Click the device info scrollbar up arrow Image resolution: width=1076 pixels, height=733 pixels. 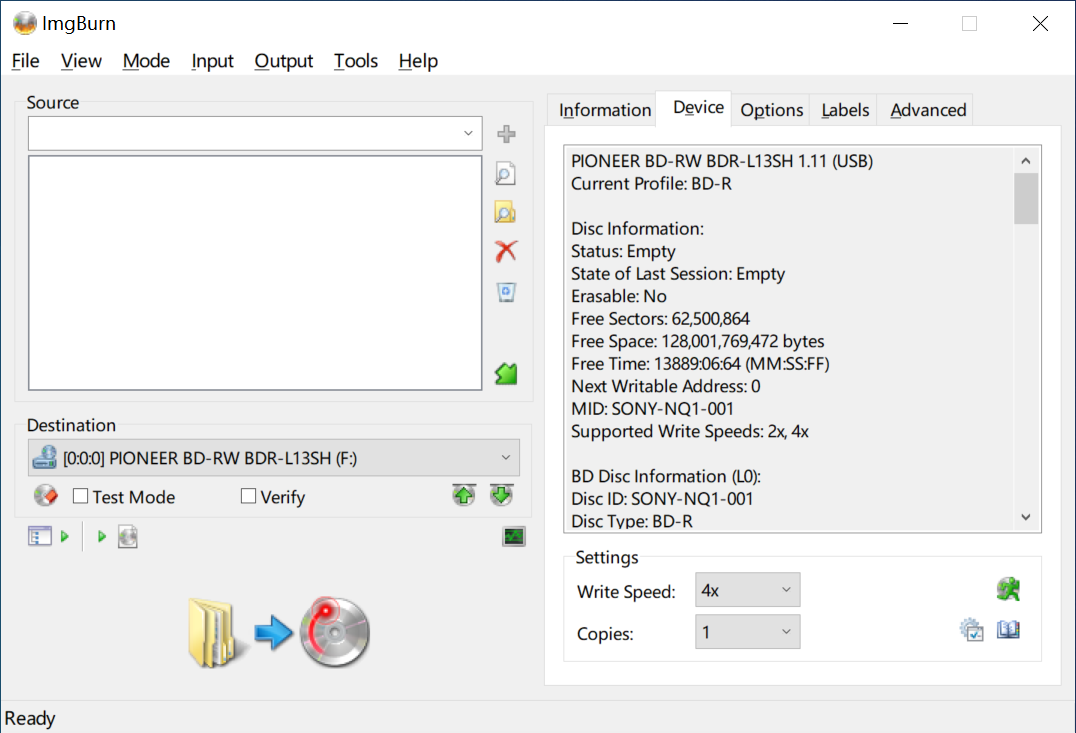point(1026,161)
